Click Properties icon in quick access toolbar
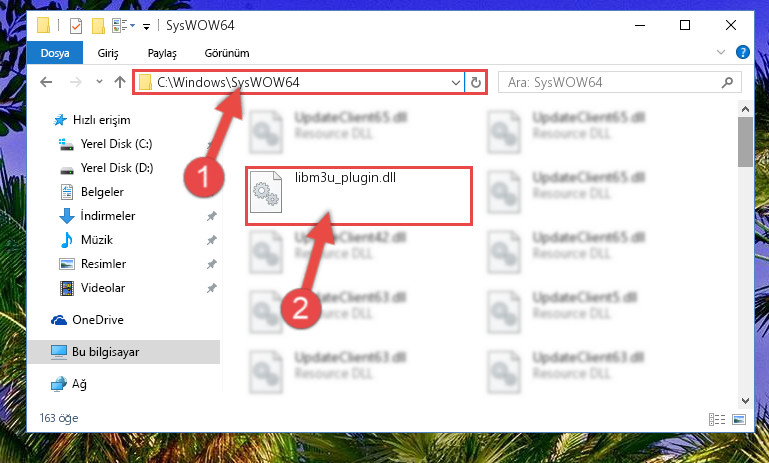This screenshot has width=769, height=463. 76,26
